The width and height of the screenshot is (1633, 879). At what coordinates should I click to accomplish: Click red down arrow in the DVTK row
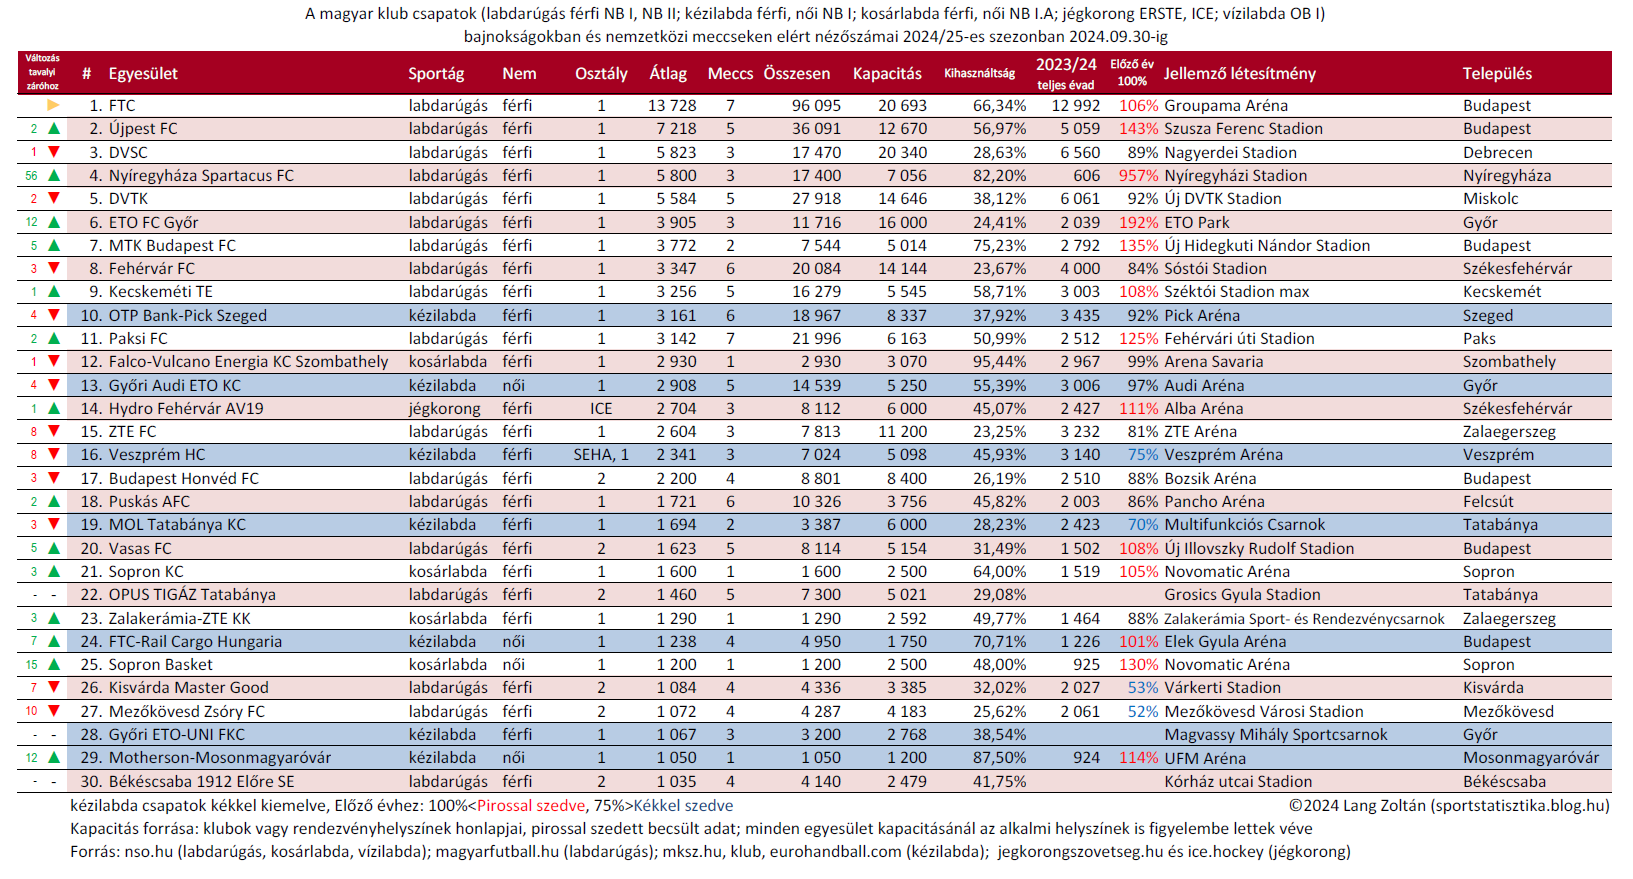tap(54, 198)
